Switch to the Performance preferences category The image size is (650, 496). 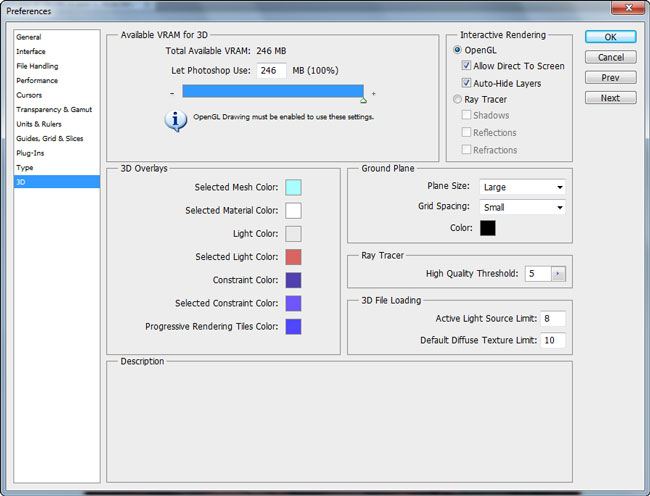coord(37,80)
